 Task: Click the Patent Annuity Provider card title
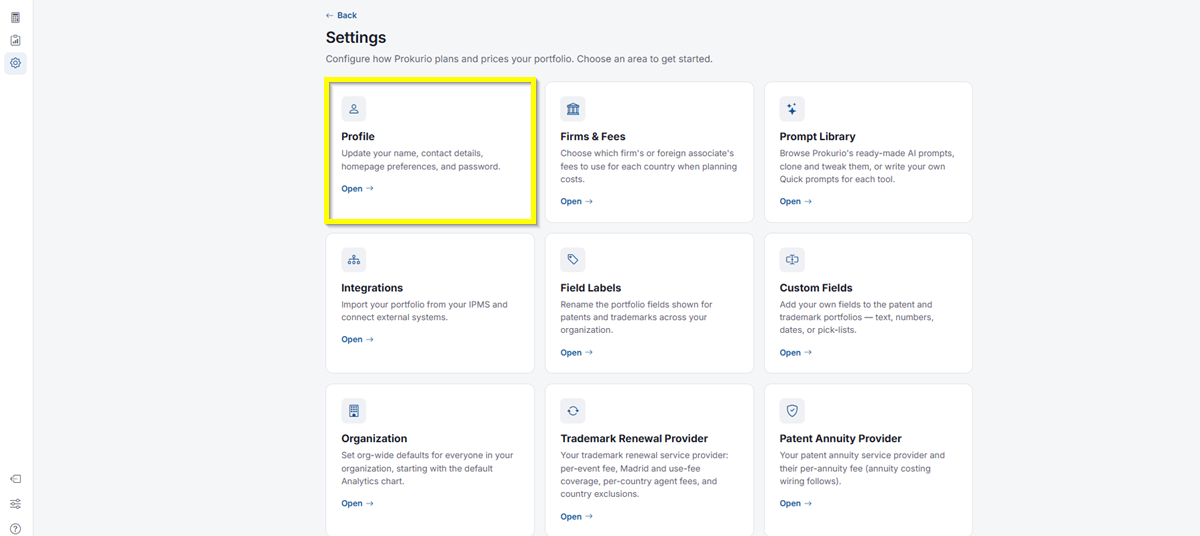click(840, 438)
